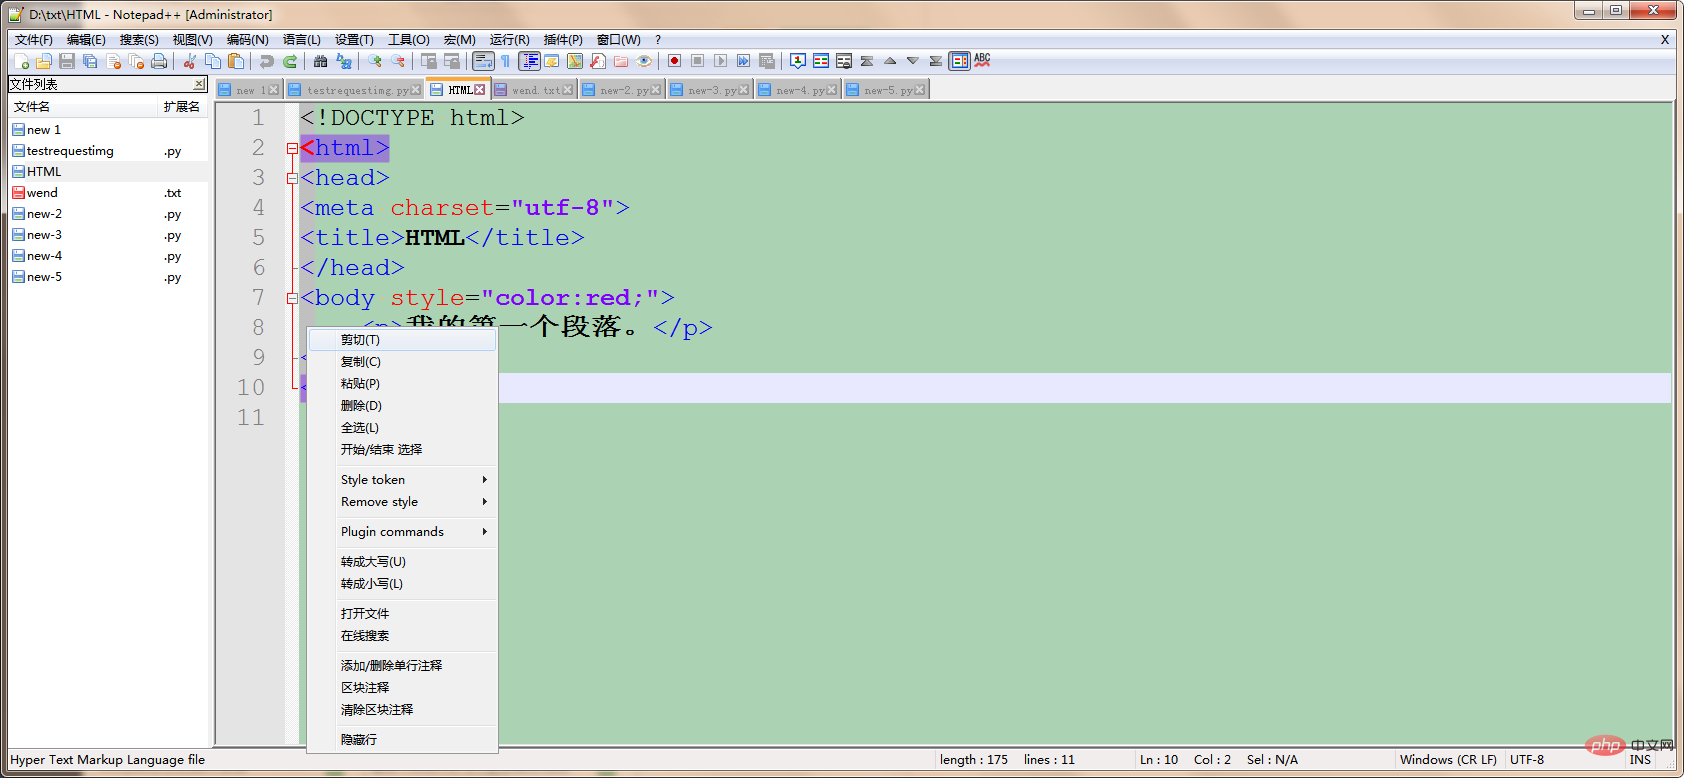Toggle synchronized vertical scrolling
This screenshot has width=1684, height=778.
pos(428,61)
